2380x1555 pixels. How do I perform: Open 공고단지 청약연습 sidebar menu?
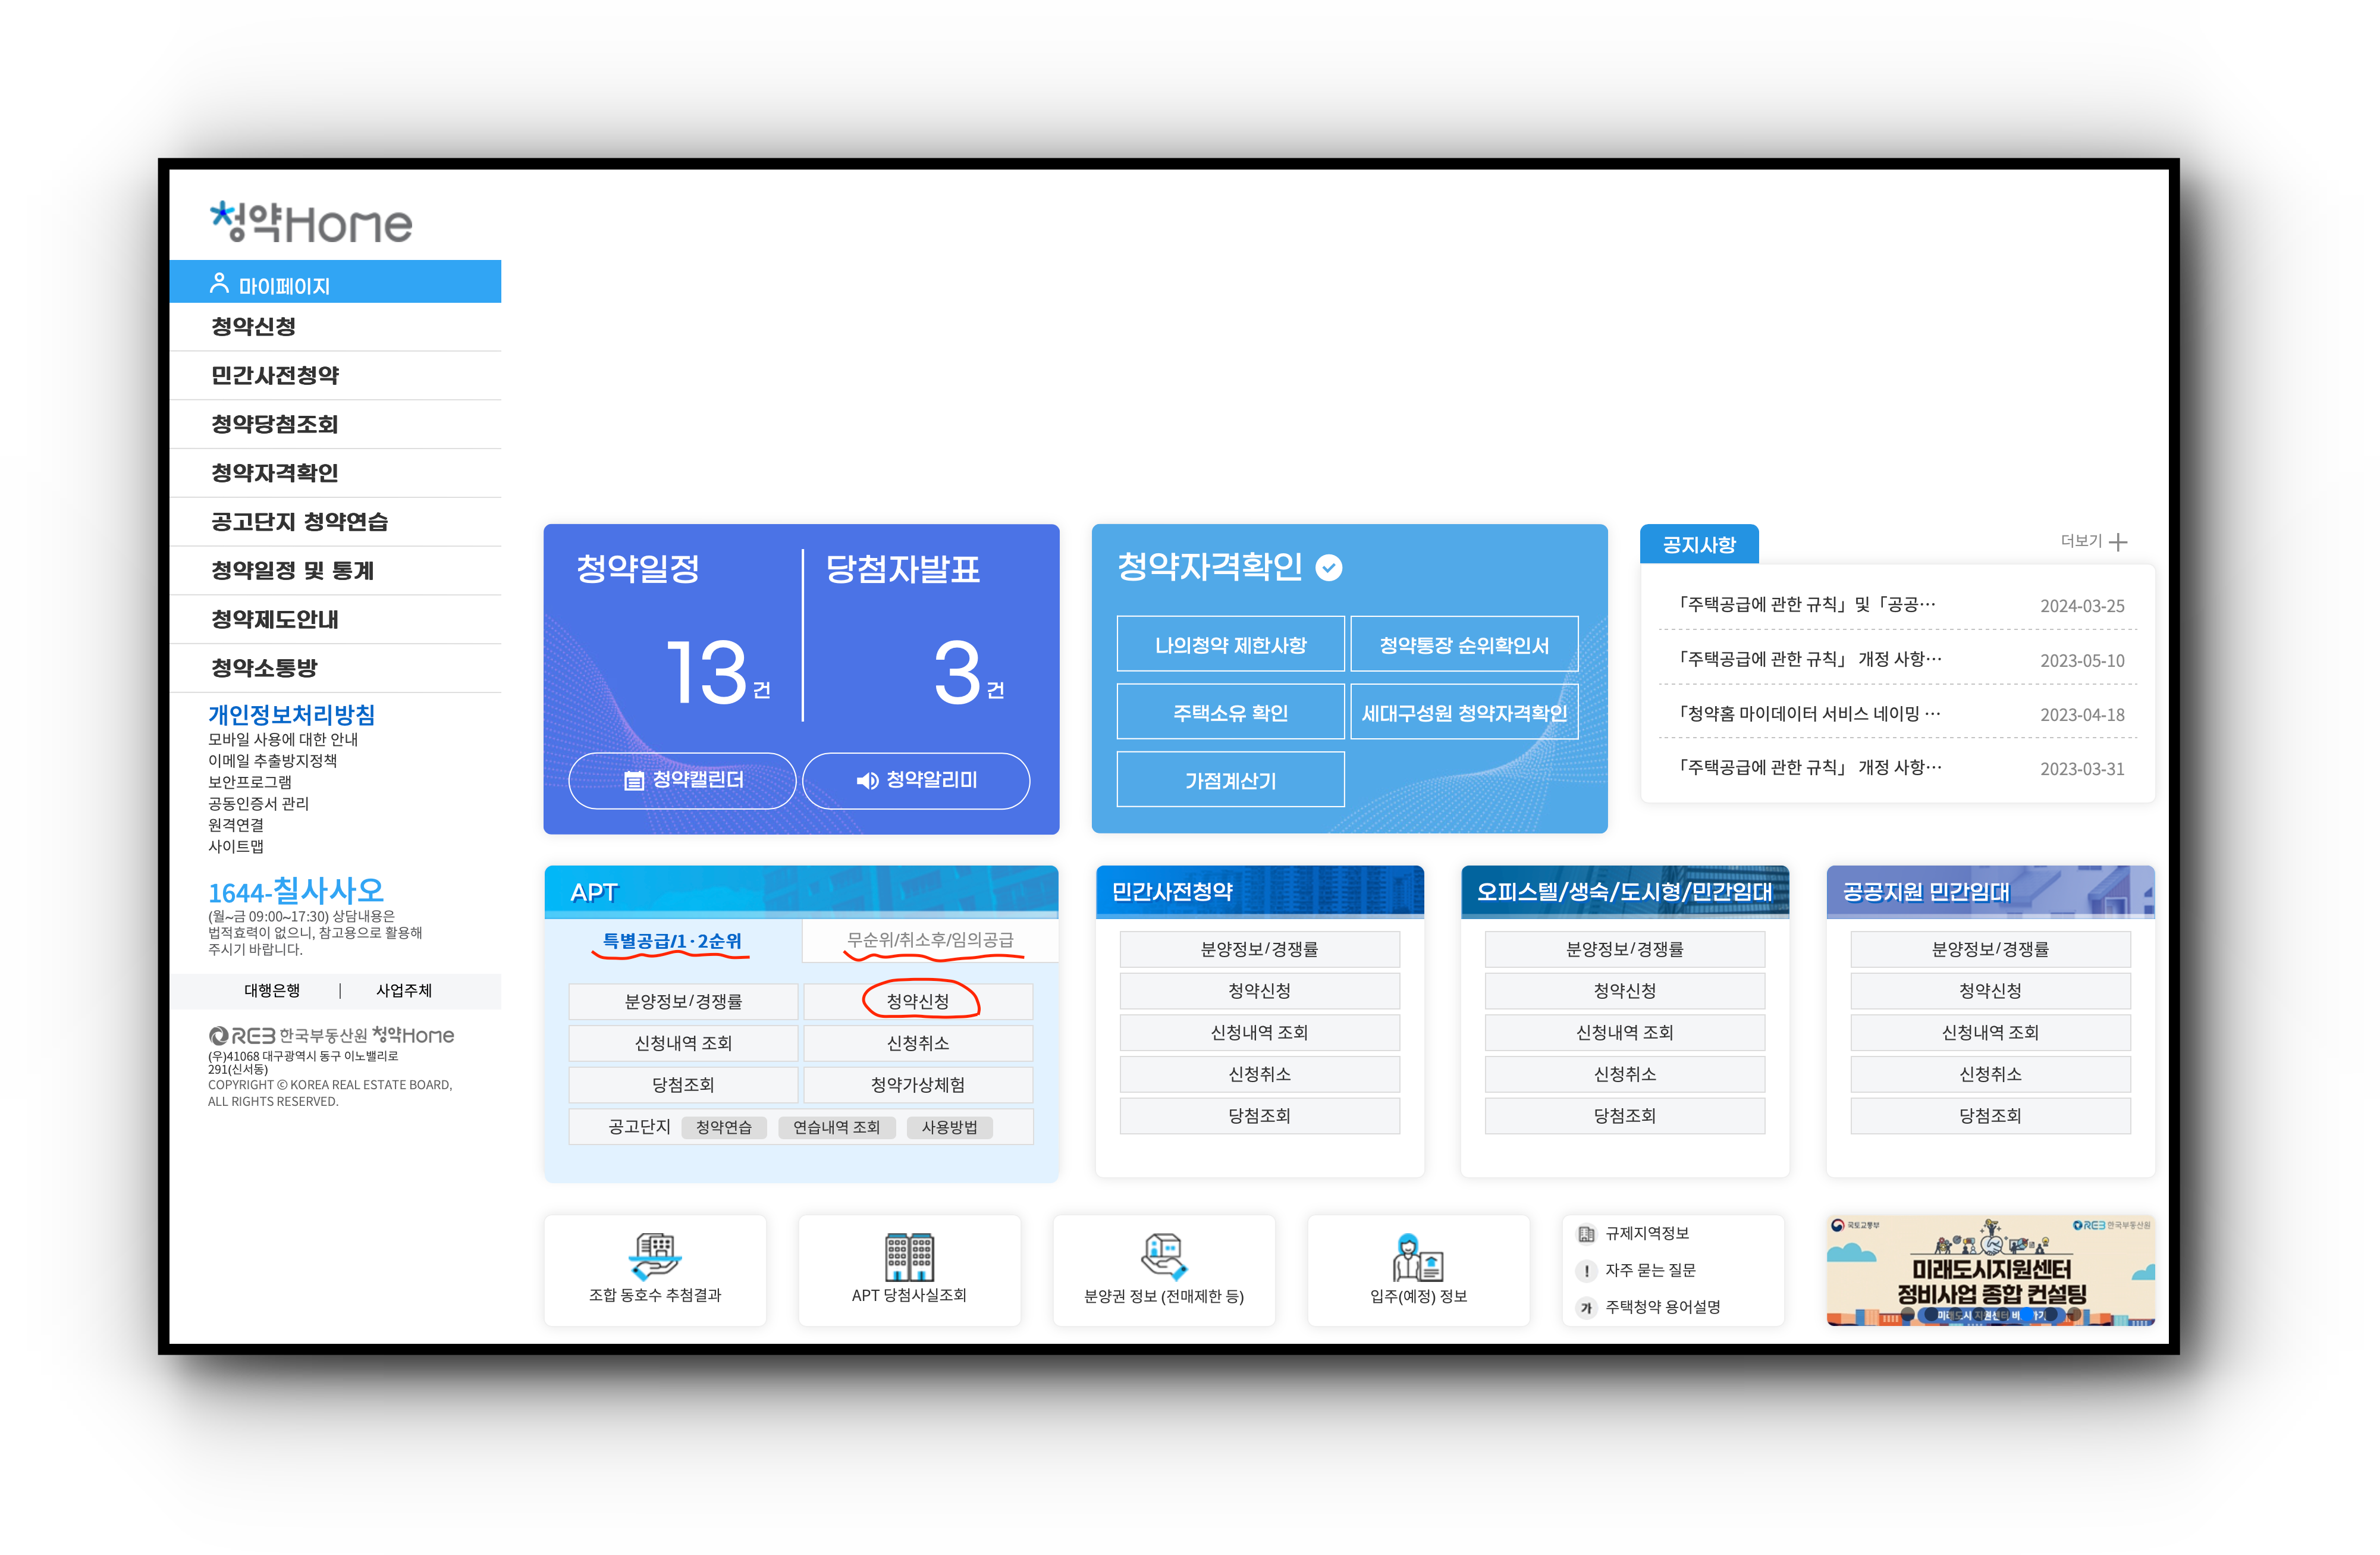335,522
